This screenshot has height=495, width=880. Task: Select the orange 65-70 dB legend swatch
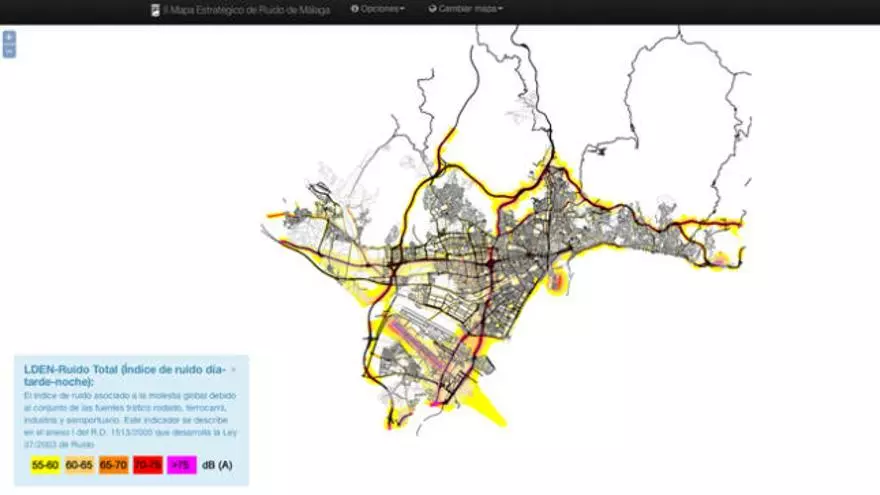coord(114,465)
